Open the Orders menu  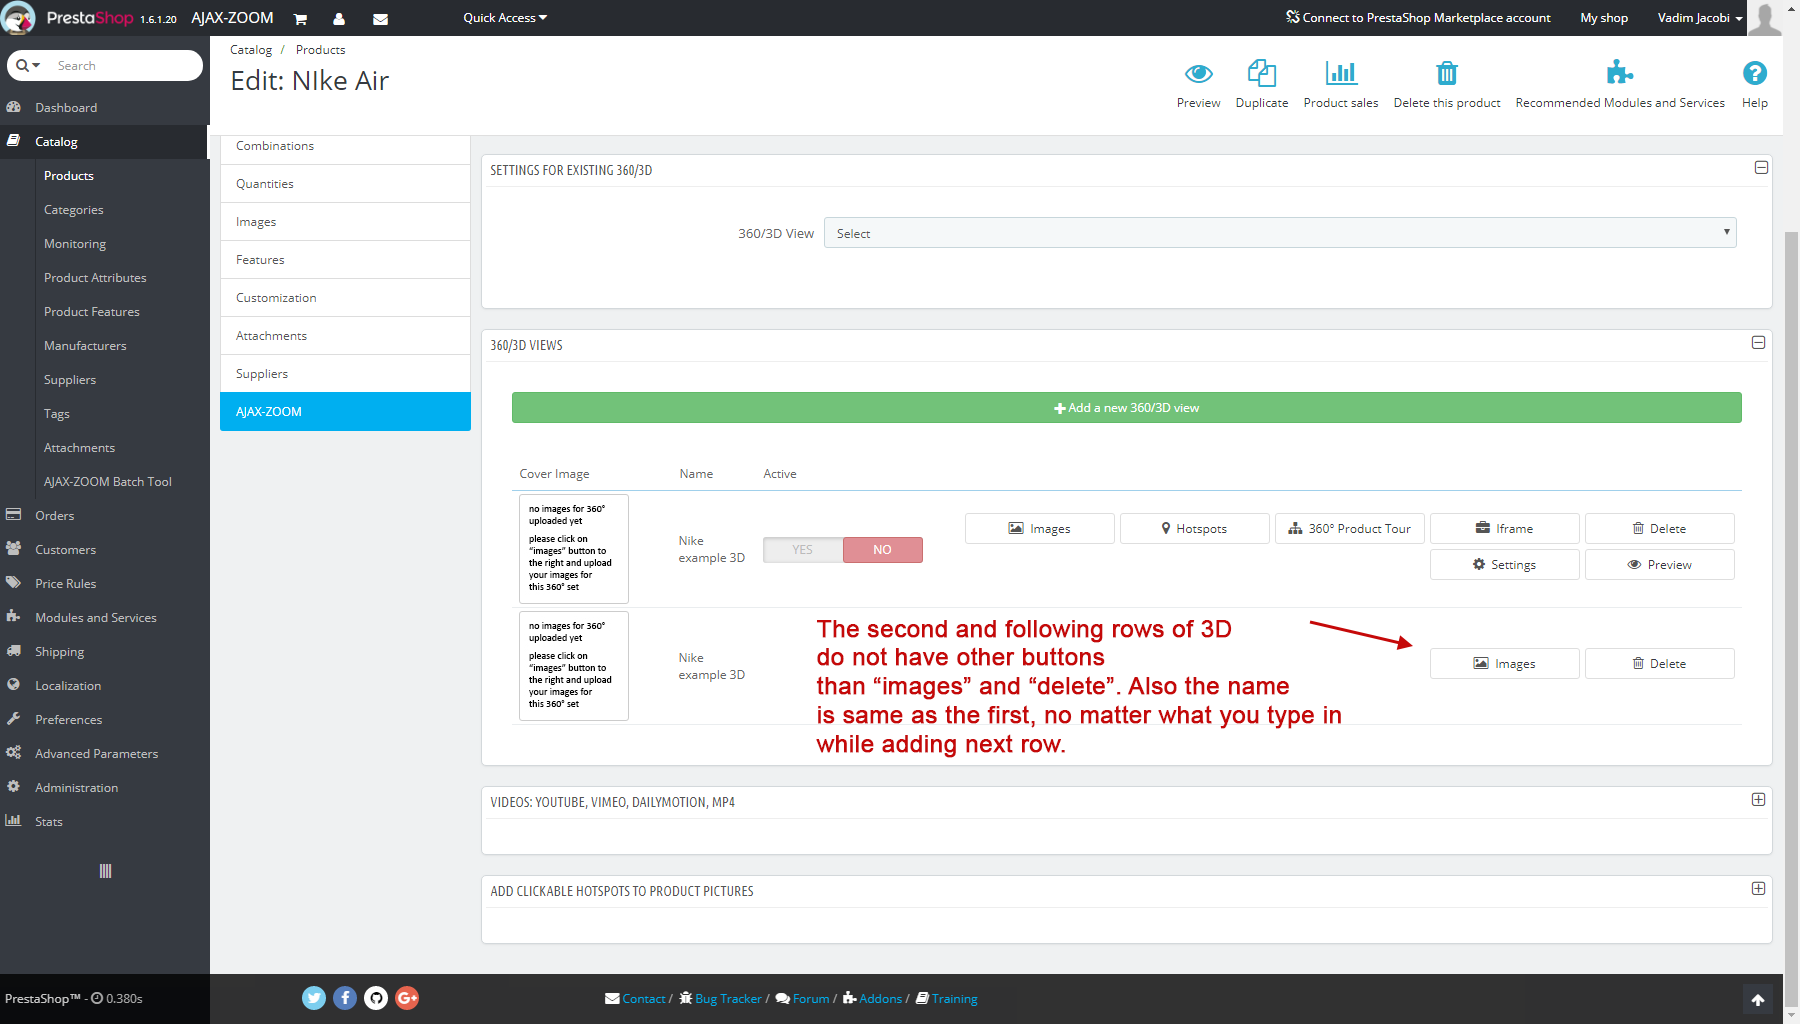pos(104,516)
